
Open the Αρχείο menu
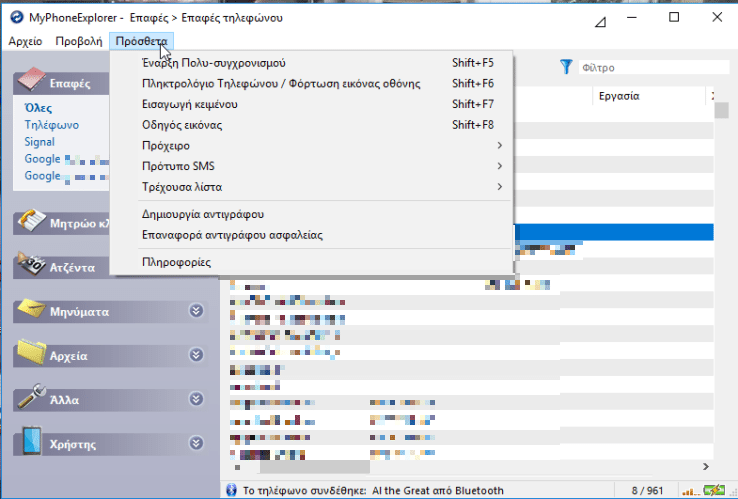[x=25, y=41]
